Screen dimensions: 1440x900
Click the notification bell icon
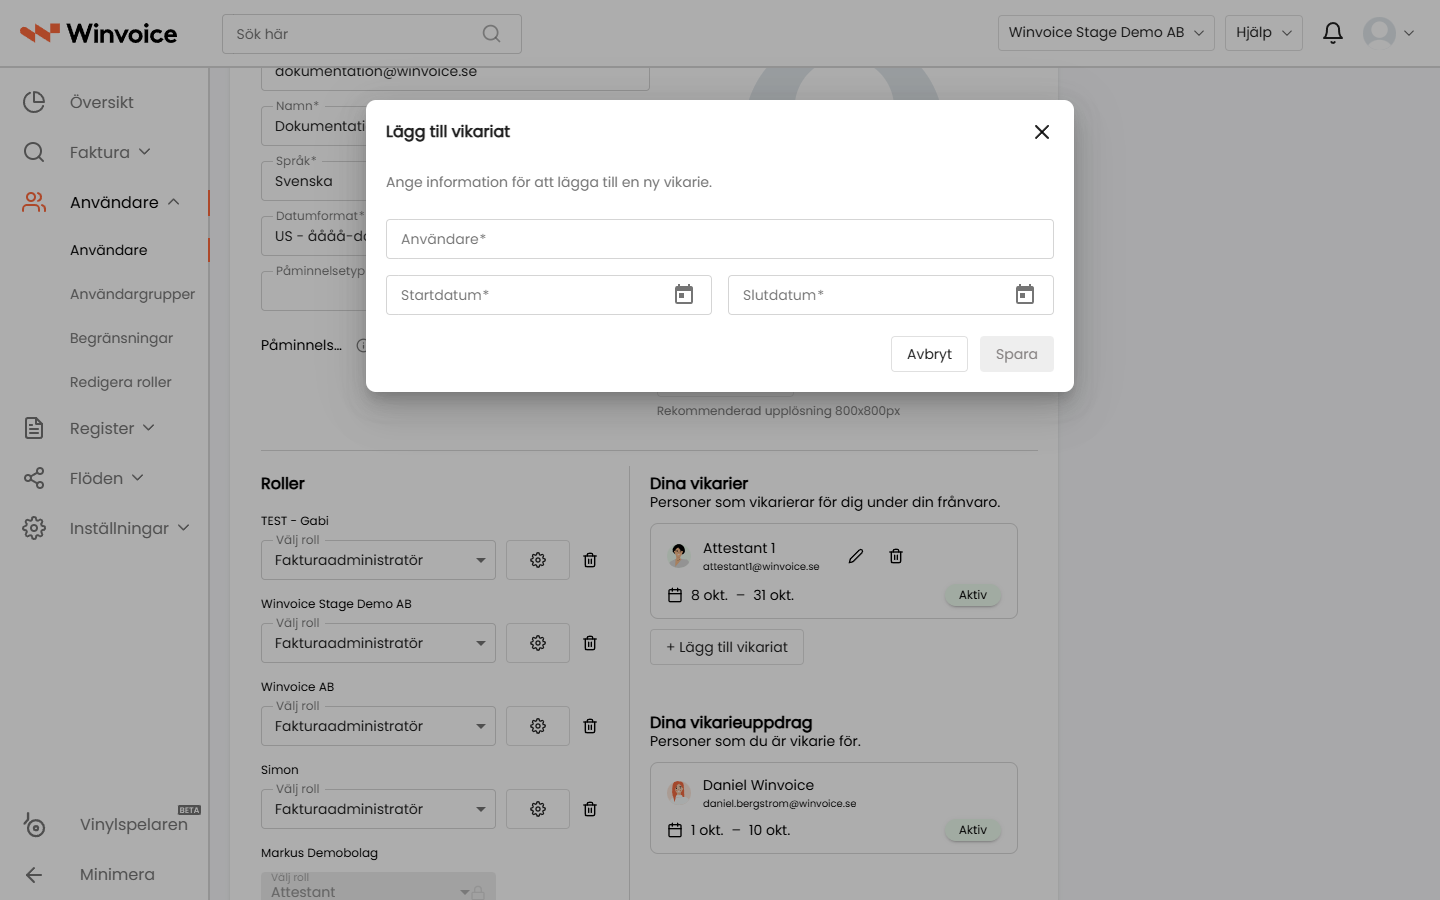[1333, 33]
